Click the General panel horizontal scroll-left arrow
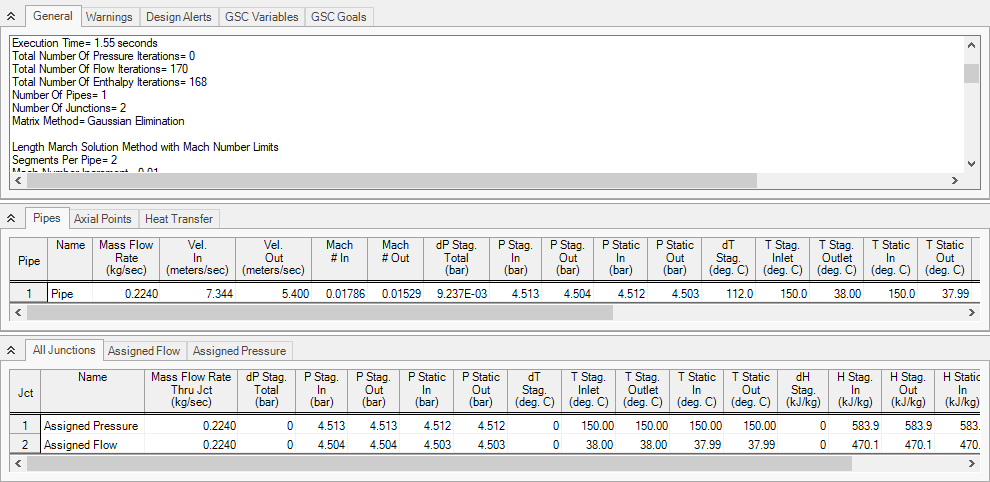Image resolution: width=990 pixels, height=482 pixels. tap(17, 181)
